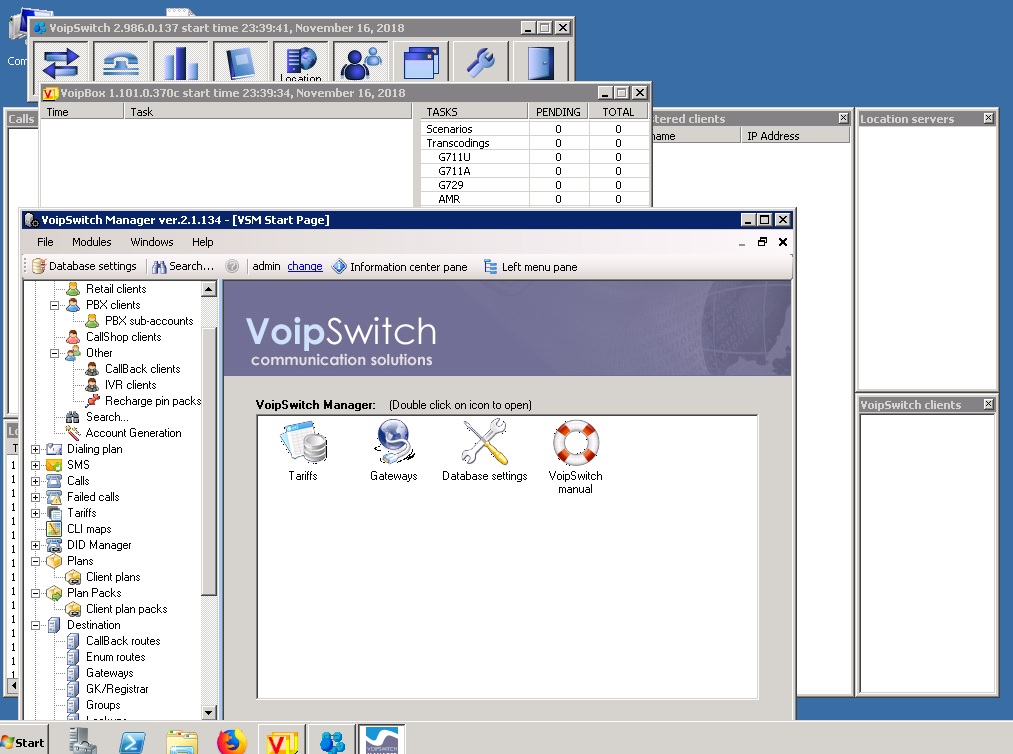The image size is (1013, 754).
Task: Click the grey help question icon
Action: pyautogui.click(x=233, y=266)
